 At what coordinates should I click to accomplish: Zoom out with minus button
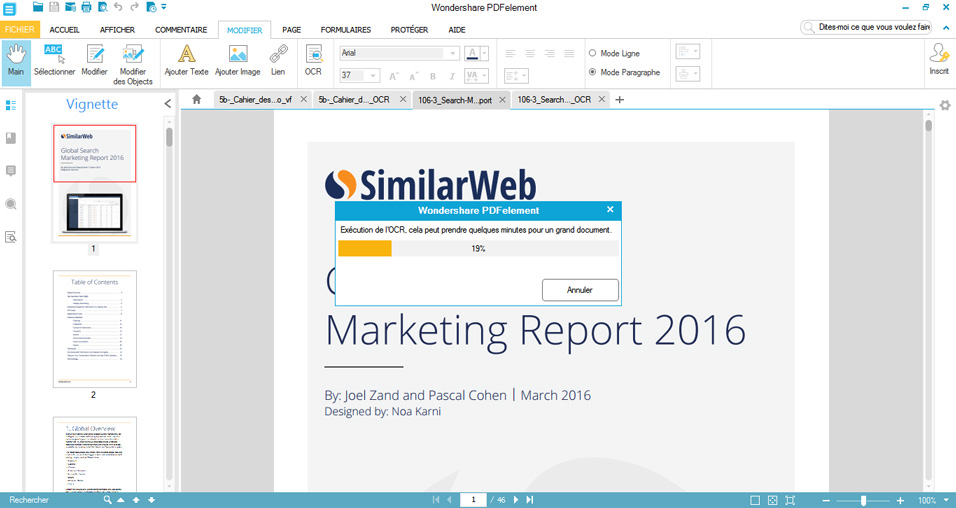pyautogui.click(x=826, y=500)
